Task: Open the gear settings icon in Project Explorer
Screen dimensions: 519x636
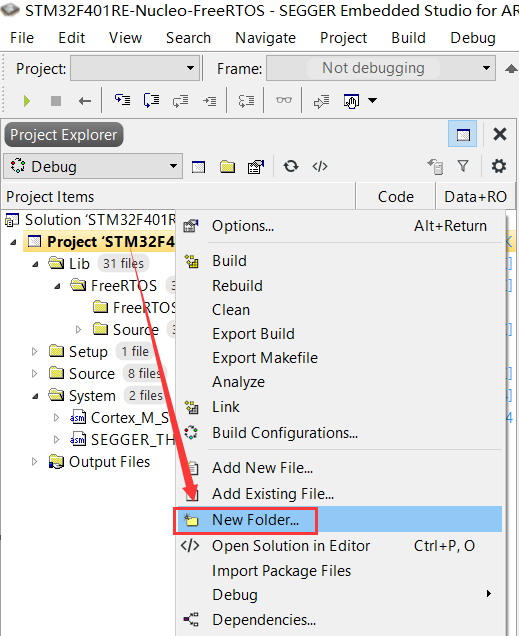Action: pyautogui.click(x=499, y=166)
